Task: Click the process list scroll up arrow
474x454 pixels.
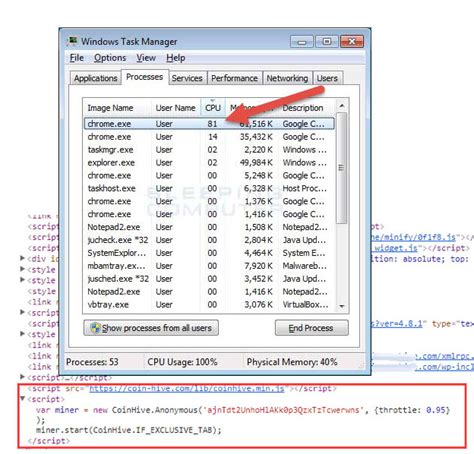Action: coord(342,106)
